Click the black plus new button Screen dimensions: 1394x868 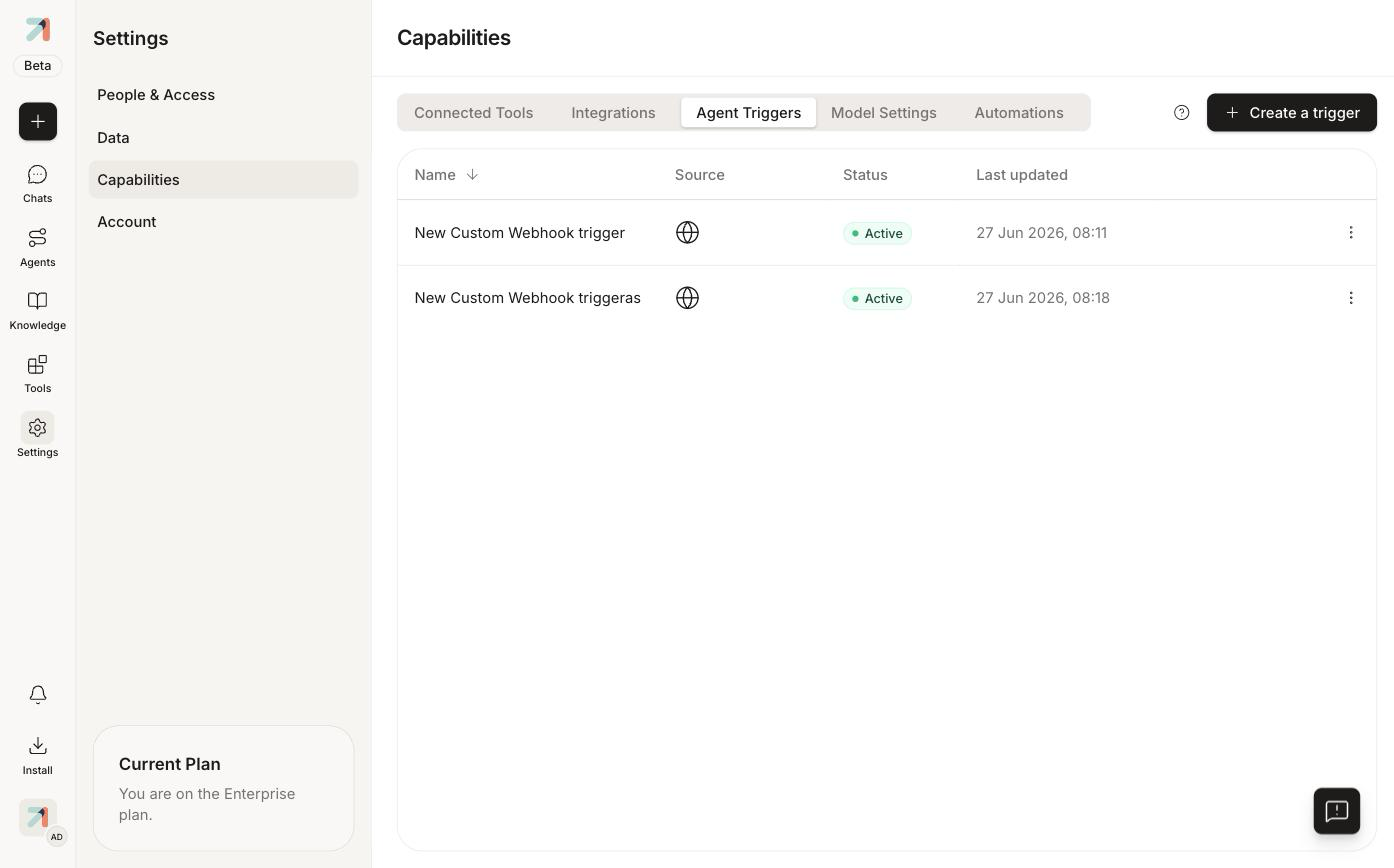(37, 121)
